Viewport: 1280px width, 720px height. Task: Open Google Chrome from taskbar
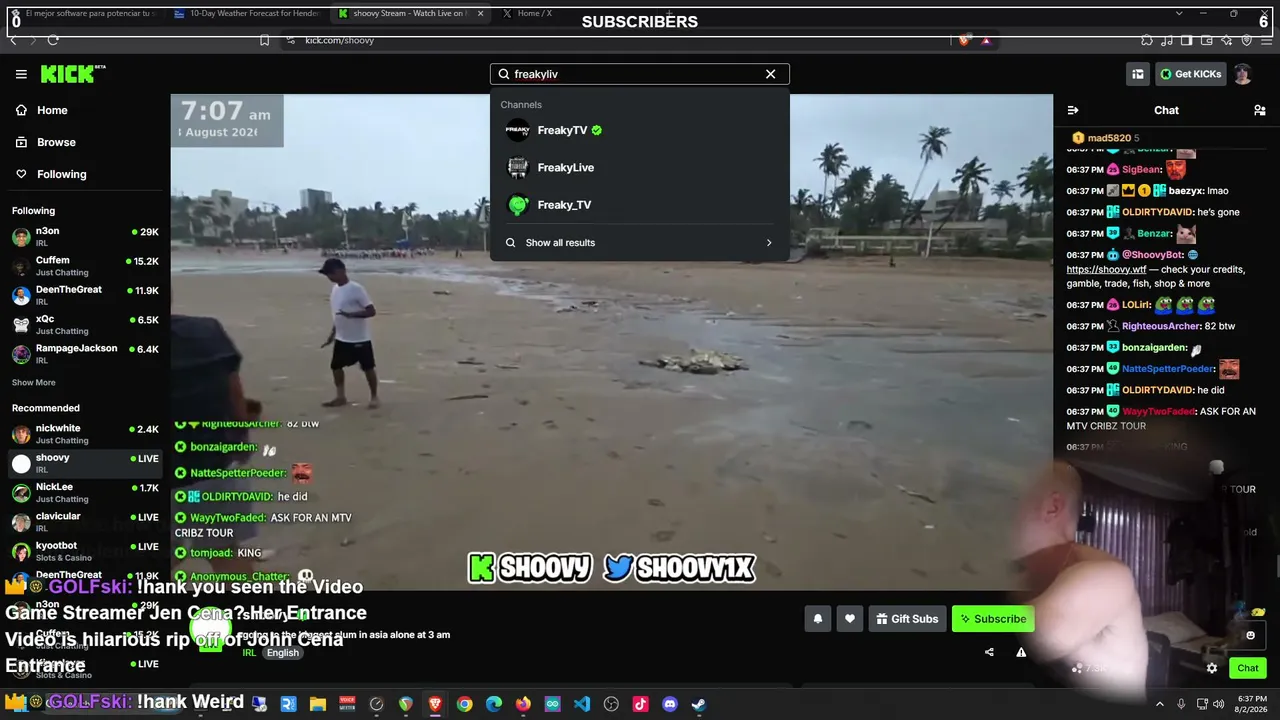[x=465, y=704]
